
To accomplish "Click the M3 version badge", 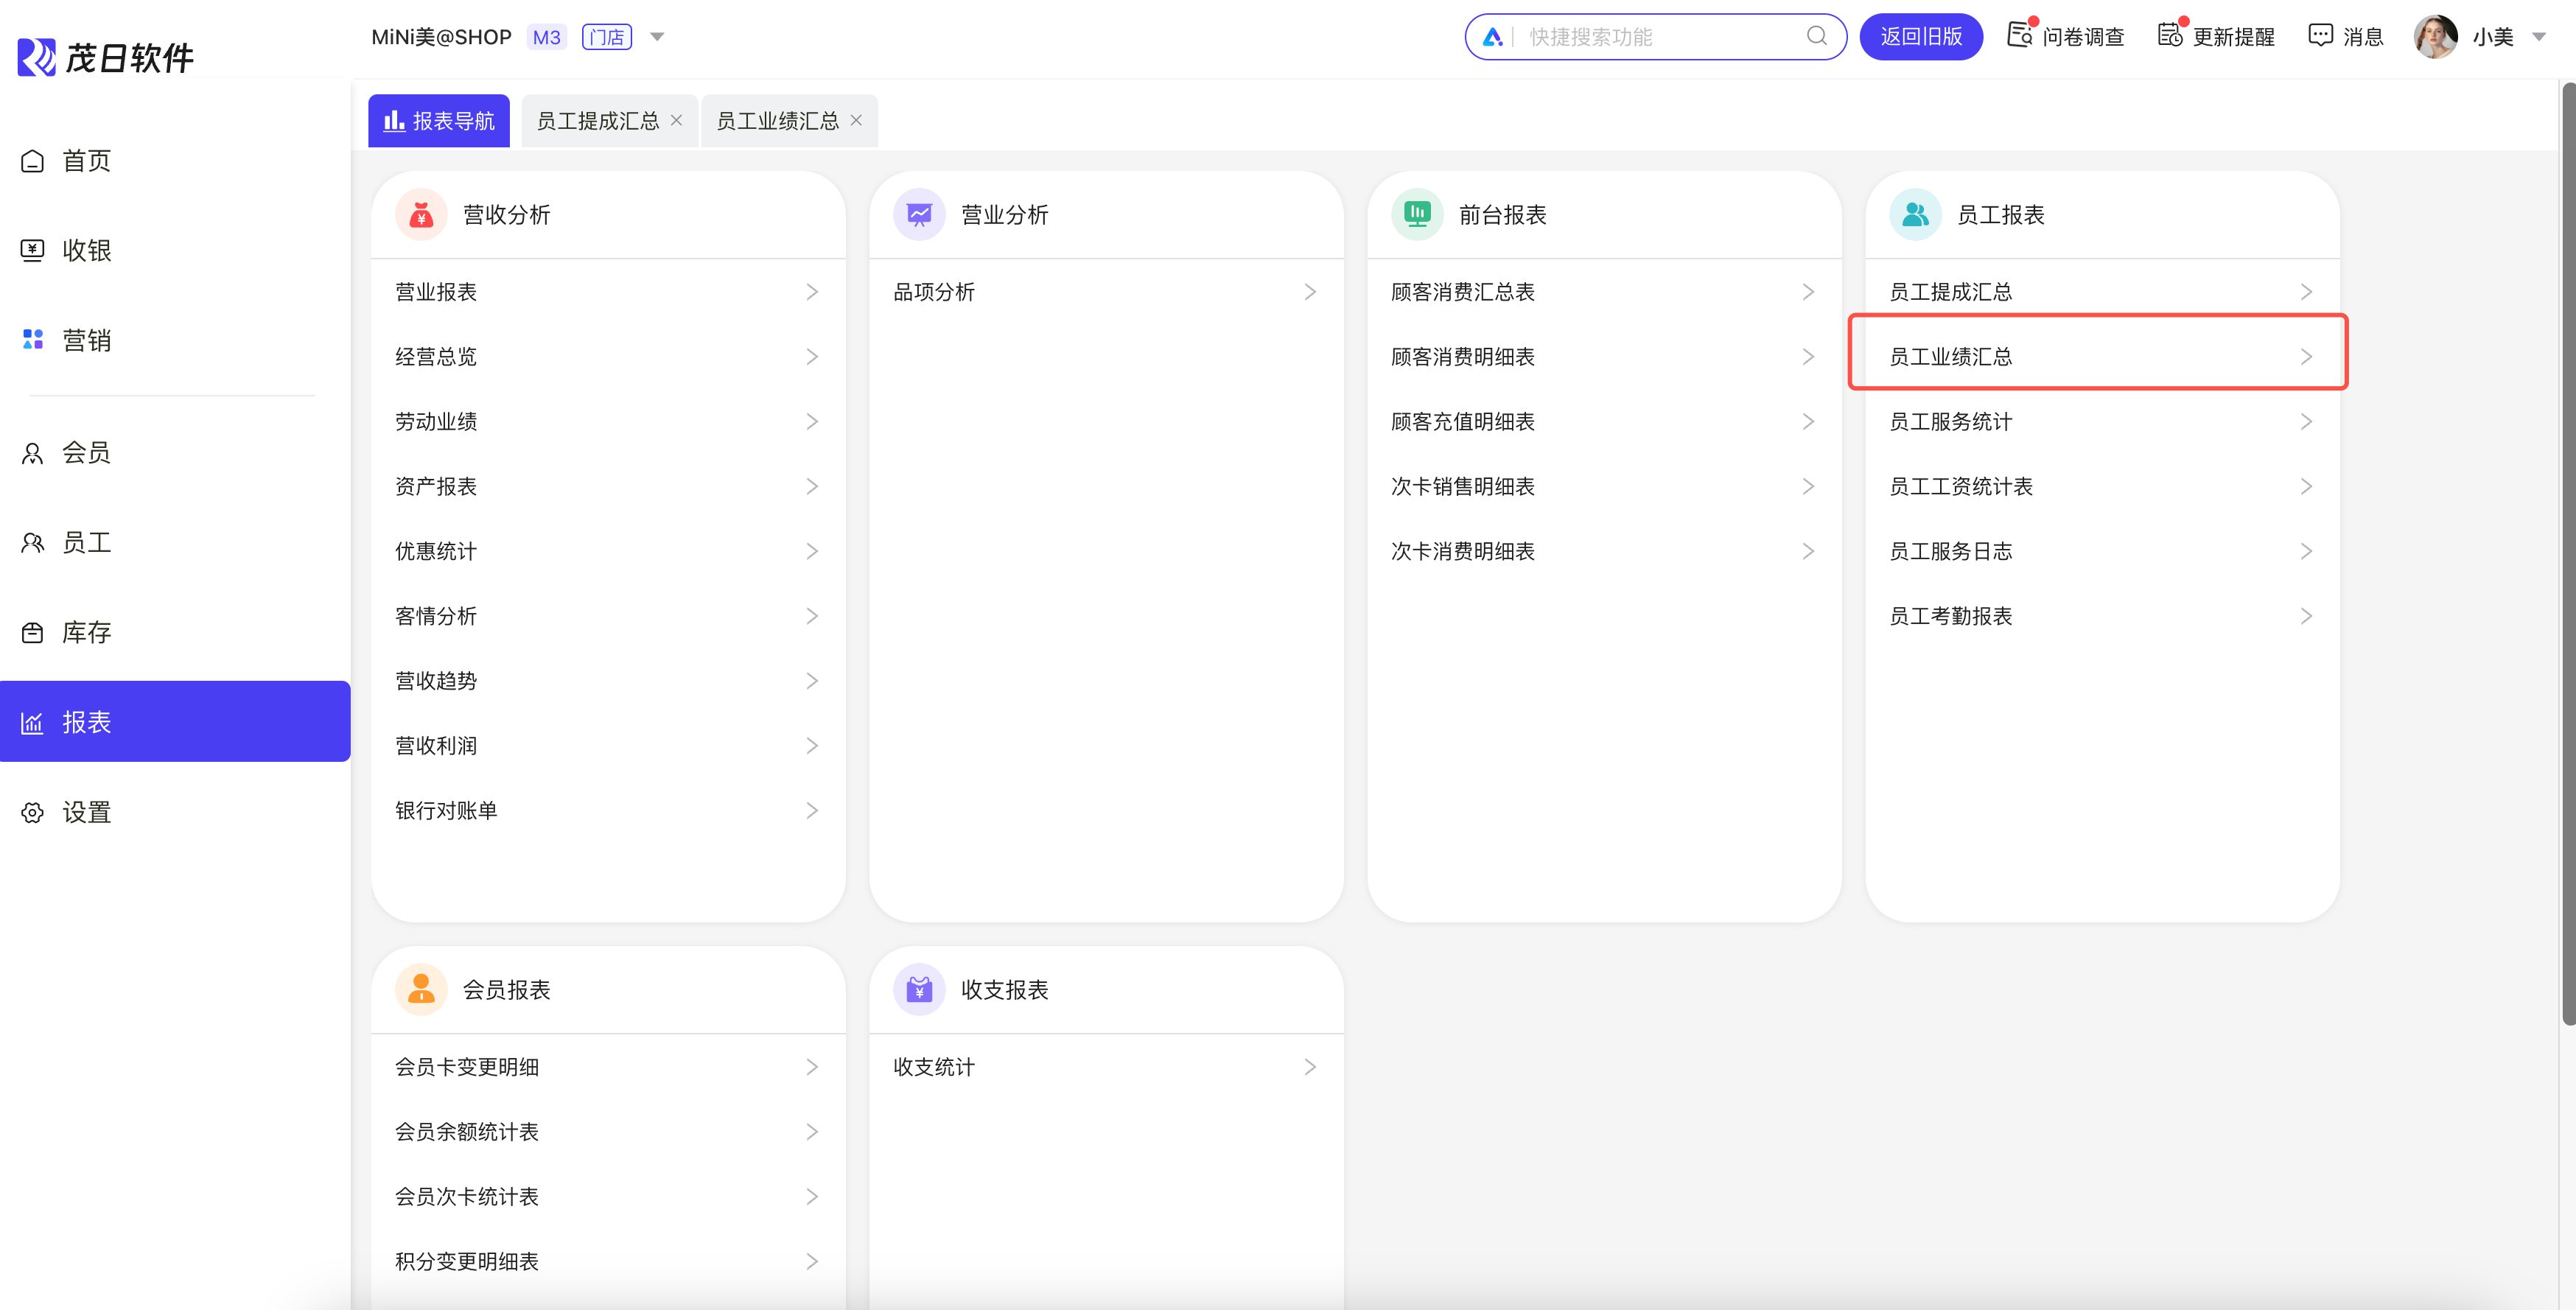I will point(546,37).
